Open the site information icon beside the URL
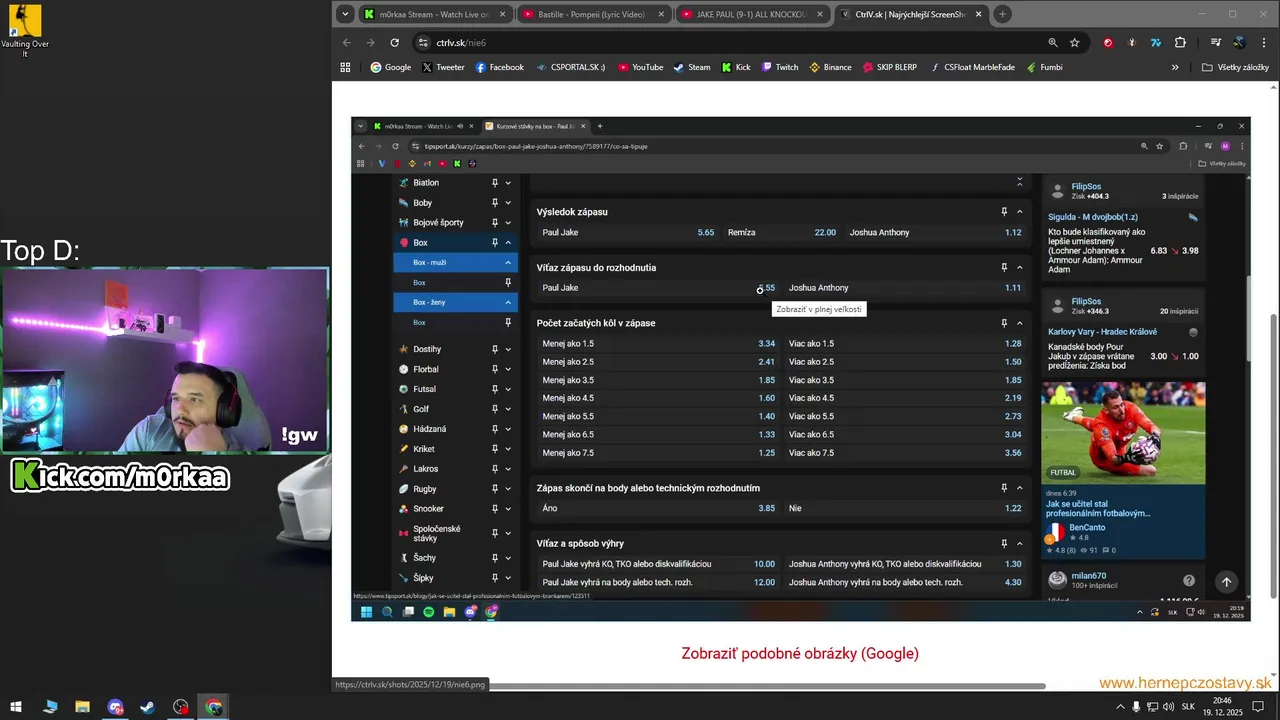This screenshot has height=720, width=1280. tap(423, 43)
